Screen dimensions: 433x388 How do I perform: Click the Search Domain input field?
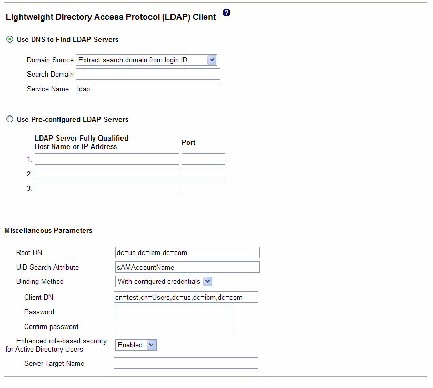coord(148,74)
